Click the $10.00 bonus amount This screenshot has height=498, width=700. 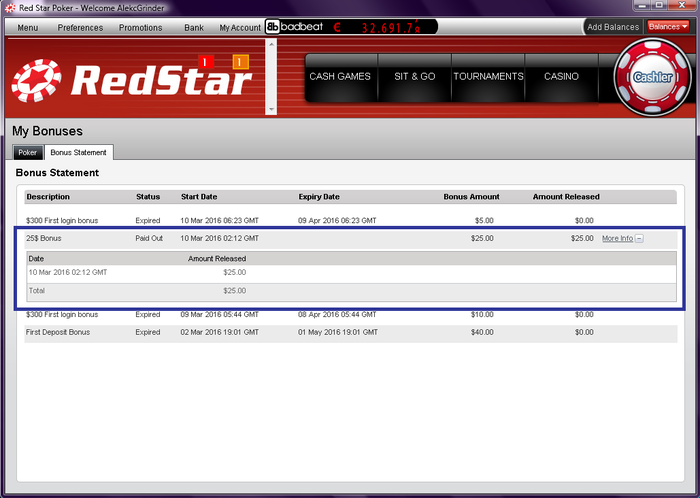[x=482, y=315]
